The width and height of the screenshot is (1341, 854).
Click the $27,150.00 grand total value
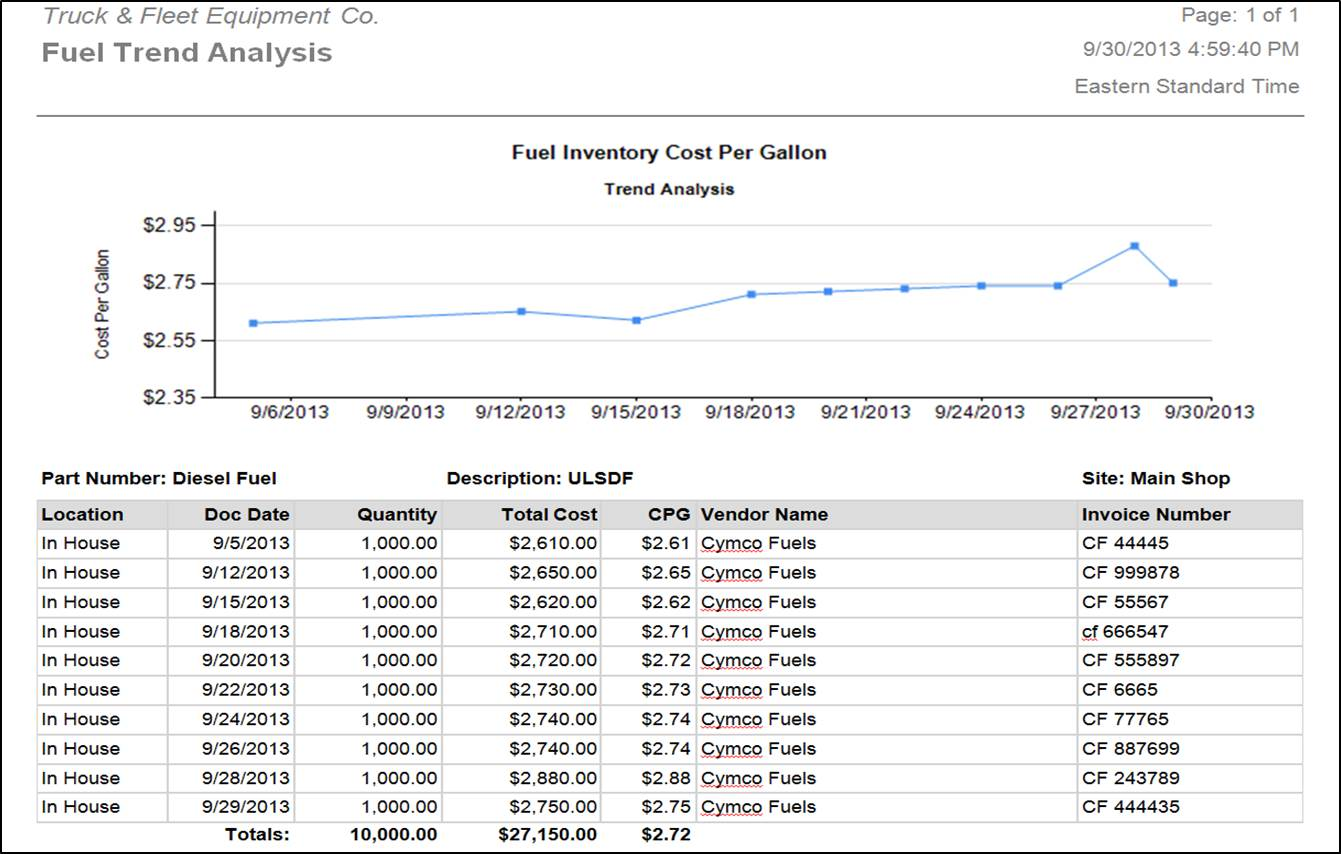[547, 834]
